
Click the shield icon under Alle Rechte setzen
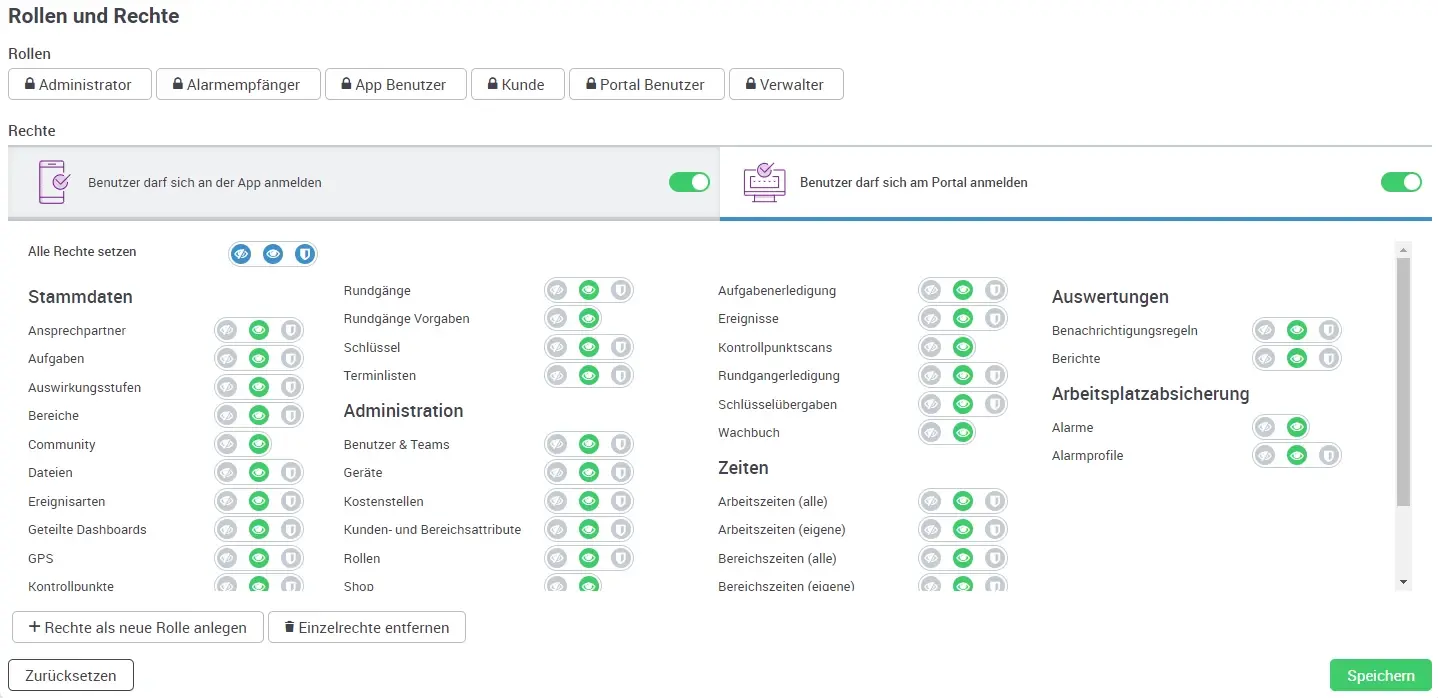[x=304, y=253]
